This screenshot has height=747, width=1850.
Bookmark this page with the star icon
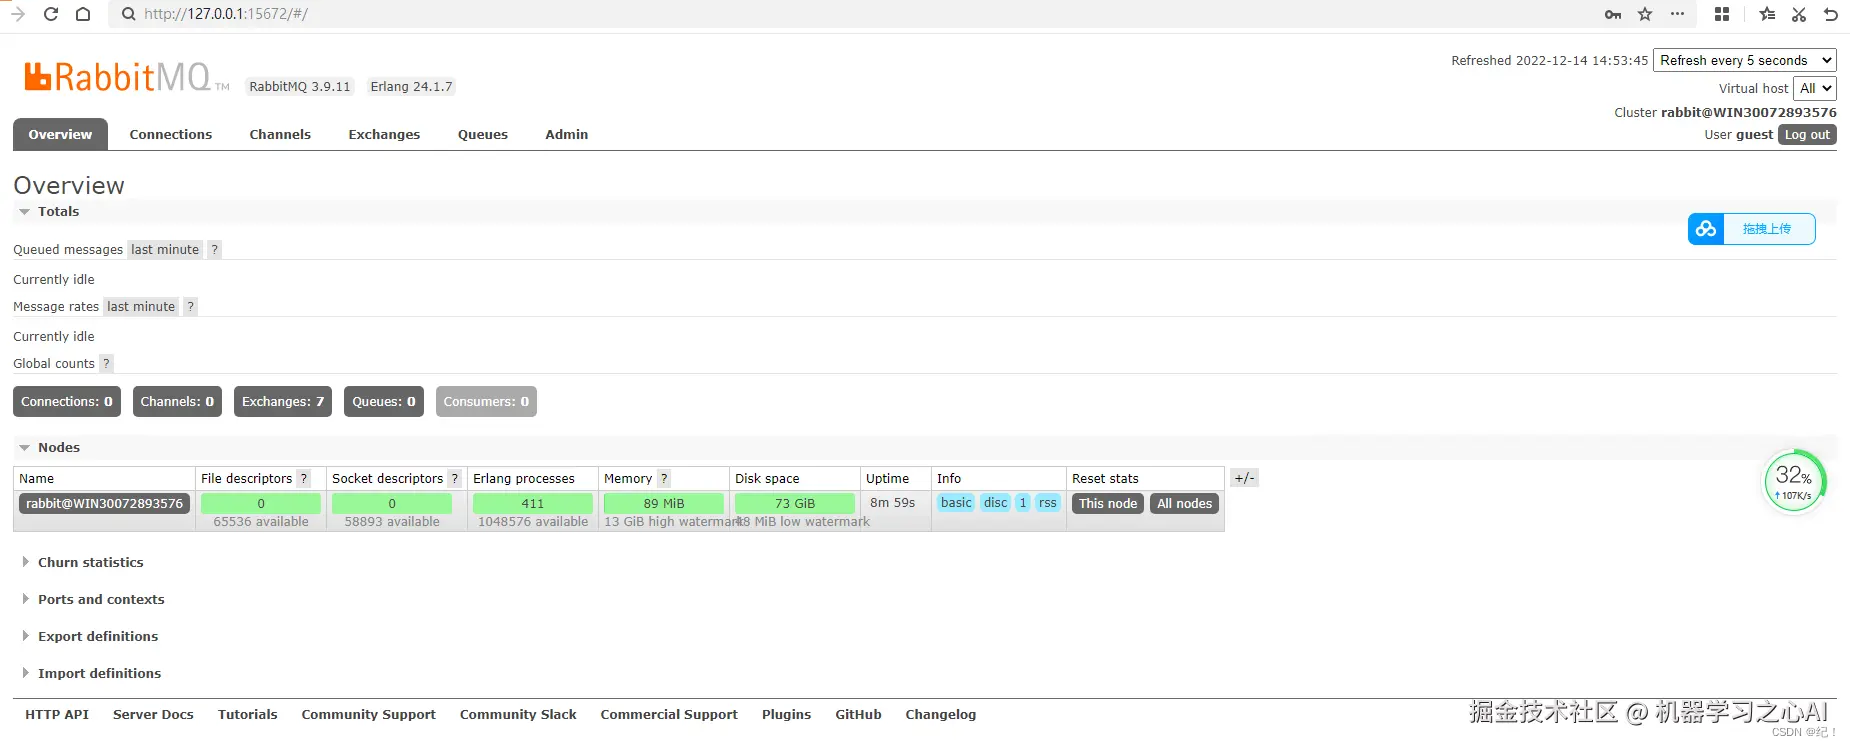pyautogui.click(x=1645, y=14)
